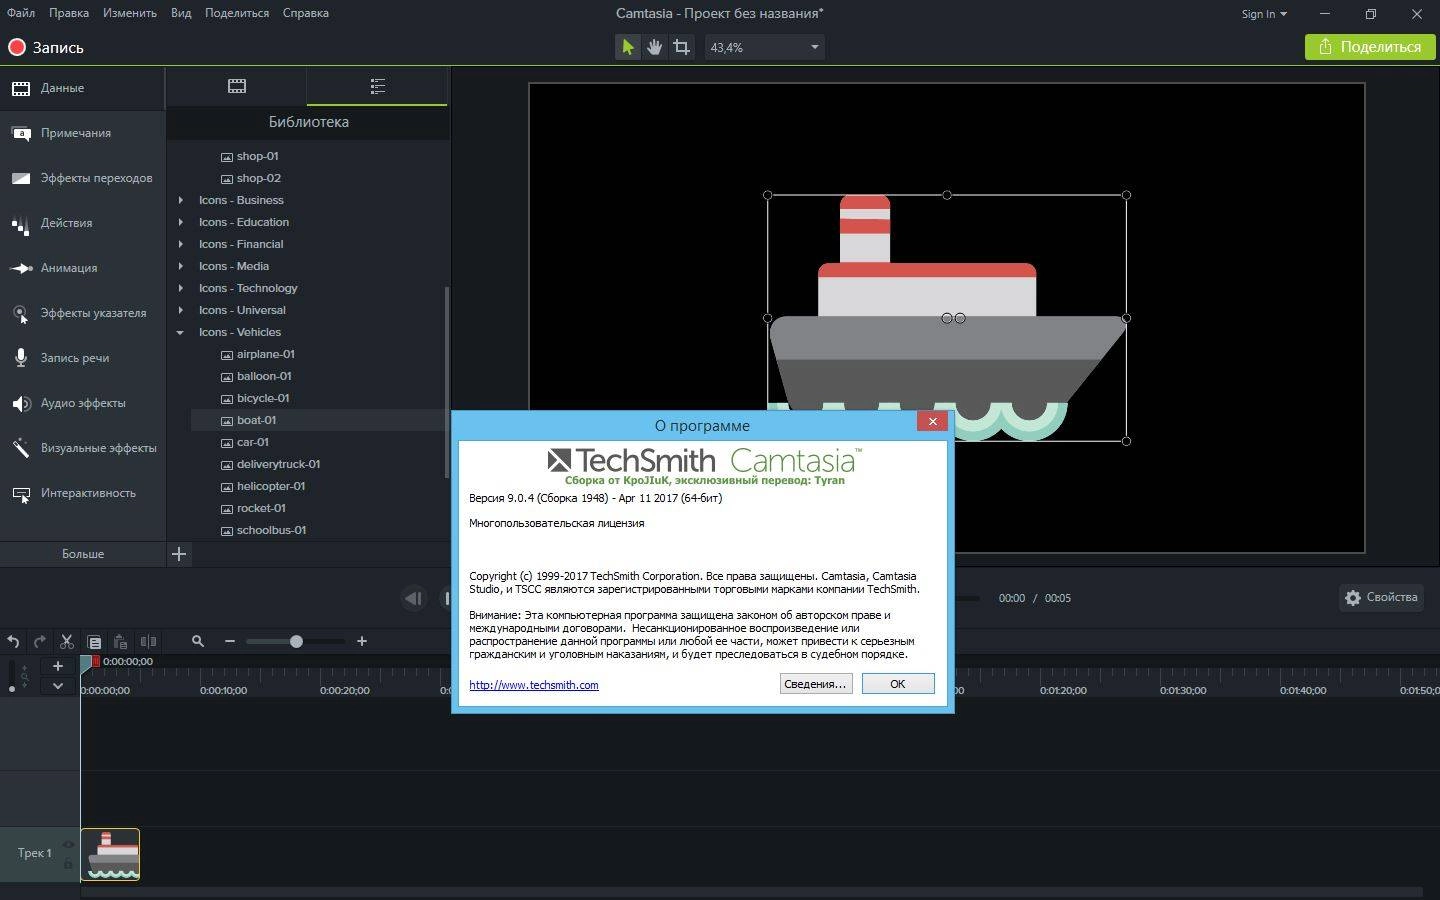Viewport: 1440px width, 900px height.
Task: Click the Paste icon on timeline toolbar
Action: click(121, 642)
